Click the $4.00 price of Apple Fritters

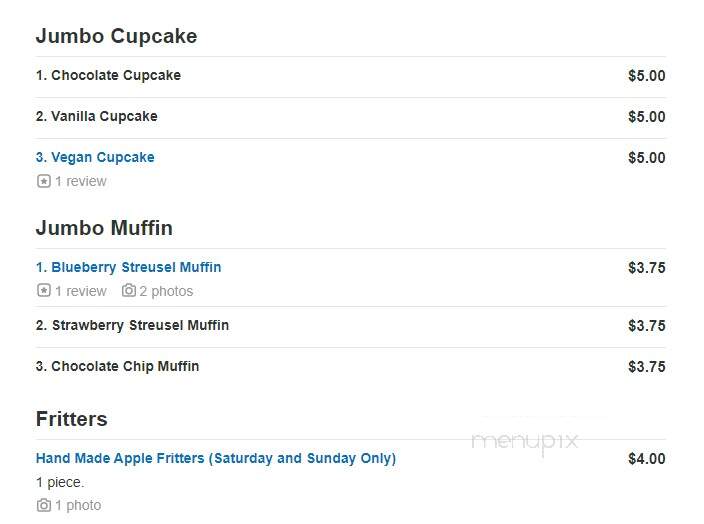[x=647, y=459]
